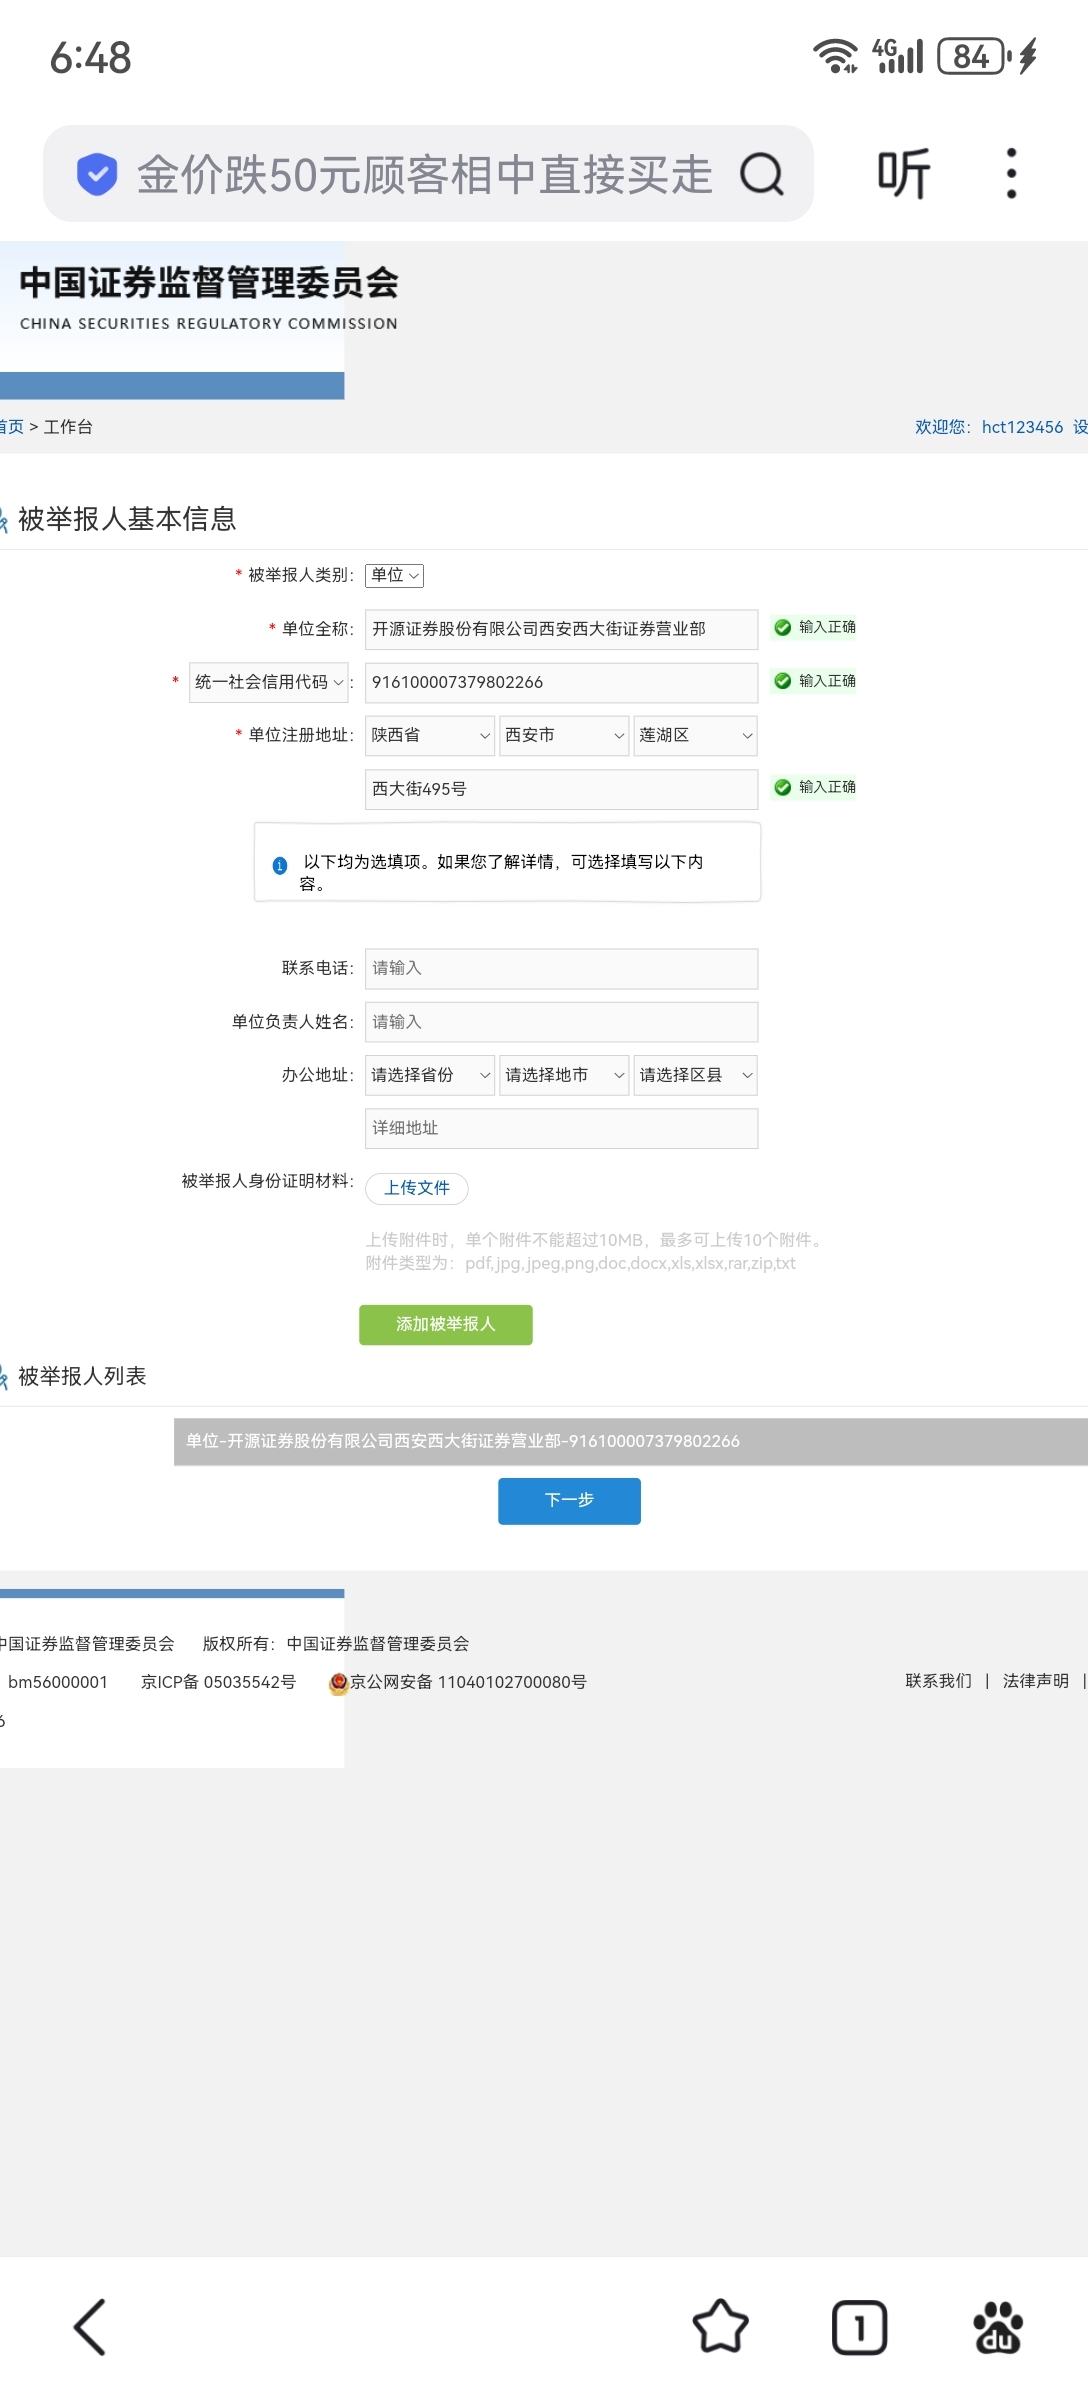Open the 莲湖区 district dropdown
Screen dimensions: 1088x2400
point(695,735)
